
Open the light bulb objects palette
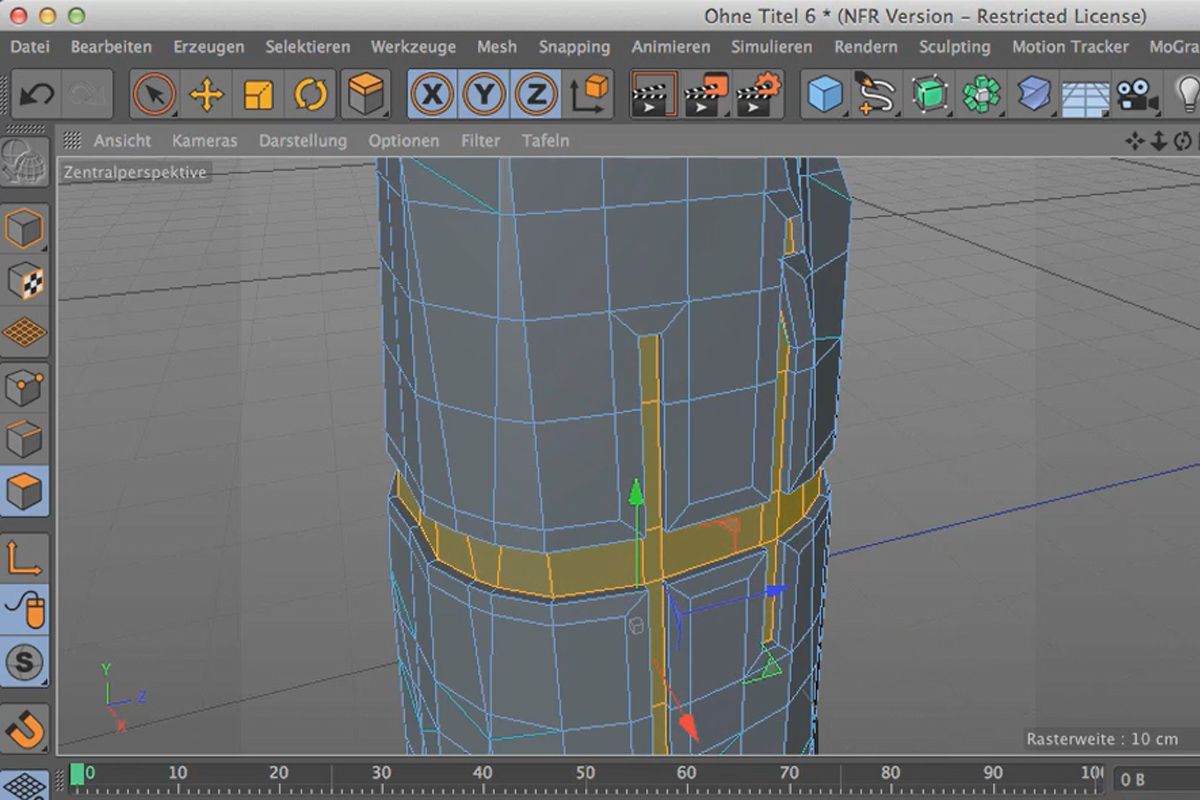click(1187, 95)
